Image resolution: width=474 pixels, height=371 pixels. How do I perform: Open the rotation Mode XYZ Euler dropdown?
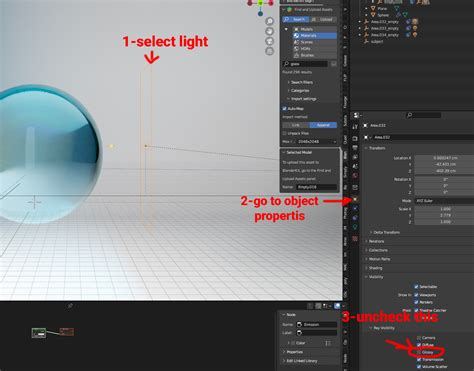point(444,201)
